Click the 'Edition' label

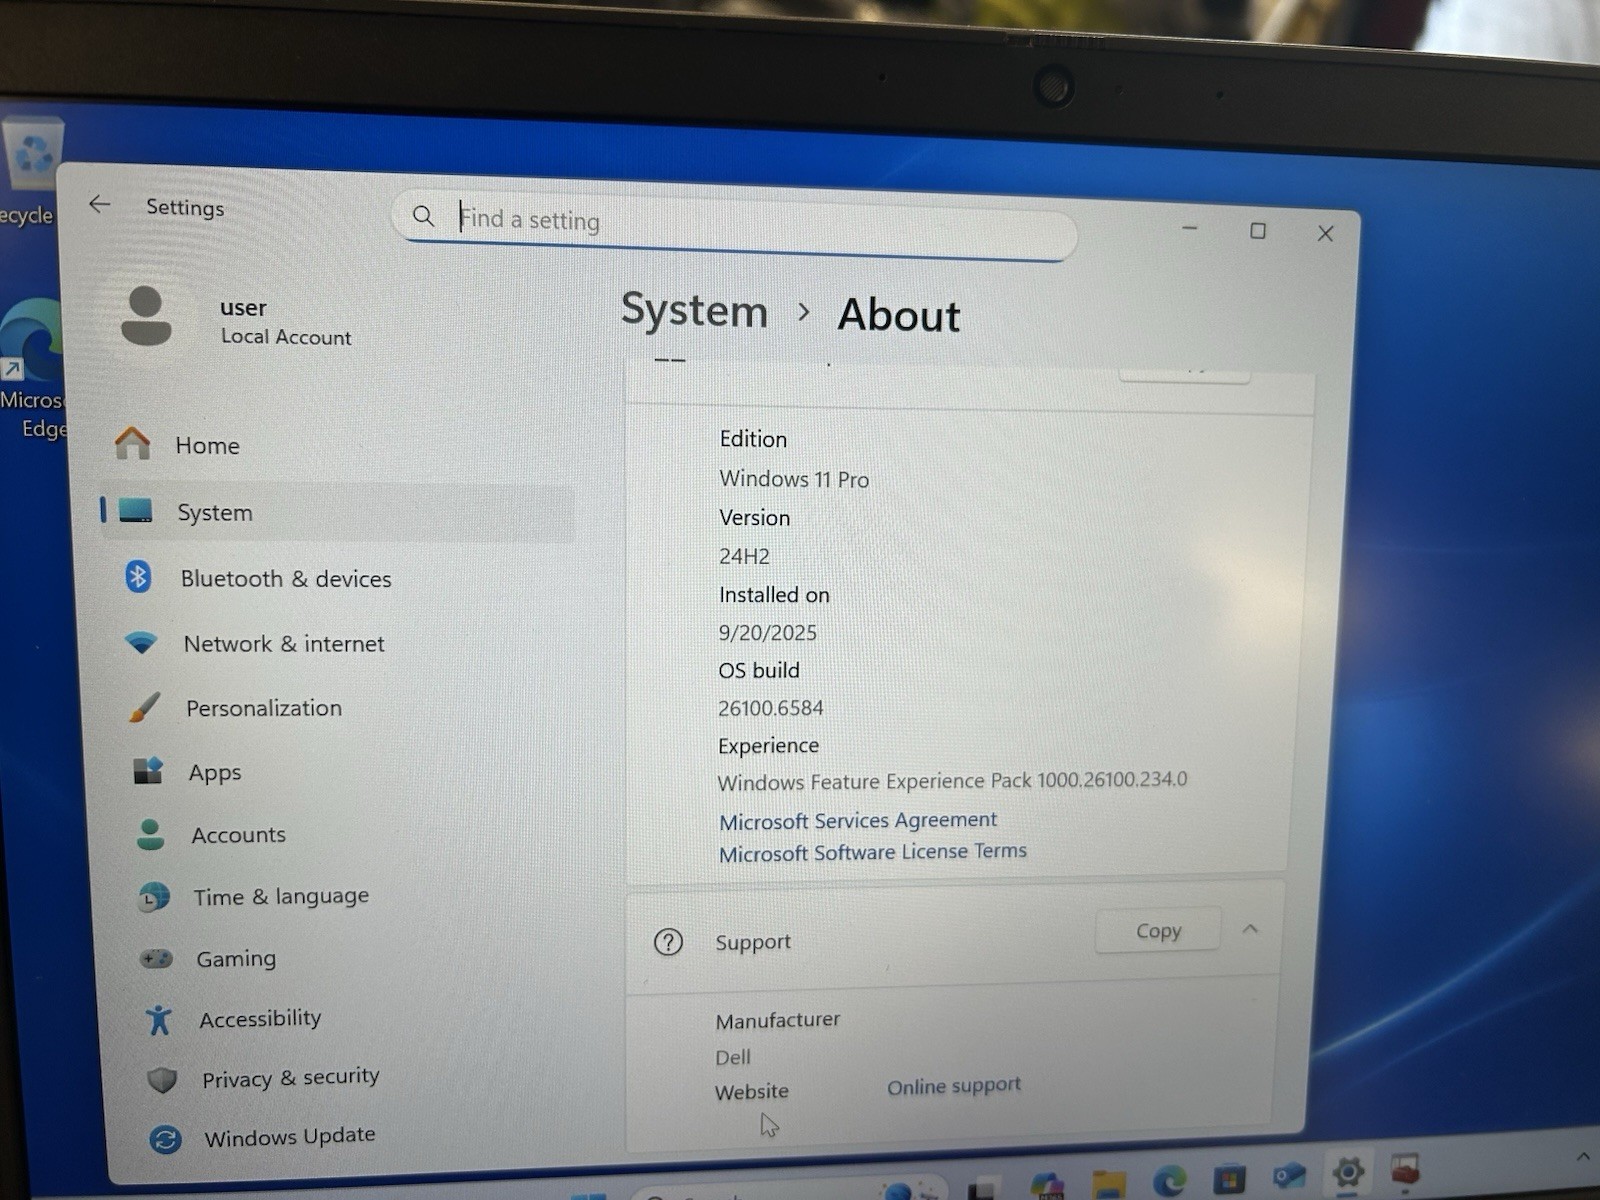point(753,439)
